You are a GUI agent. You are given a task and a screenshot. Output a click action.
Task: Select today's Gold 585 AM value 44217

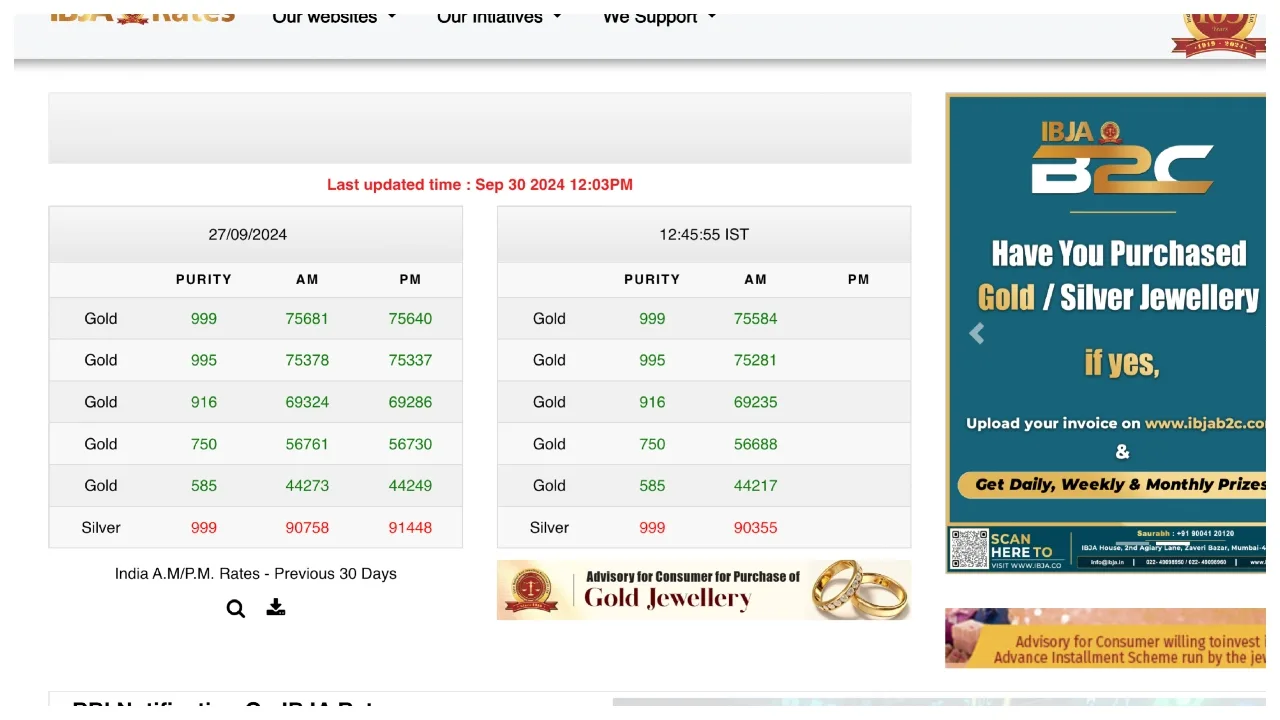tap(755, 486)
